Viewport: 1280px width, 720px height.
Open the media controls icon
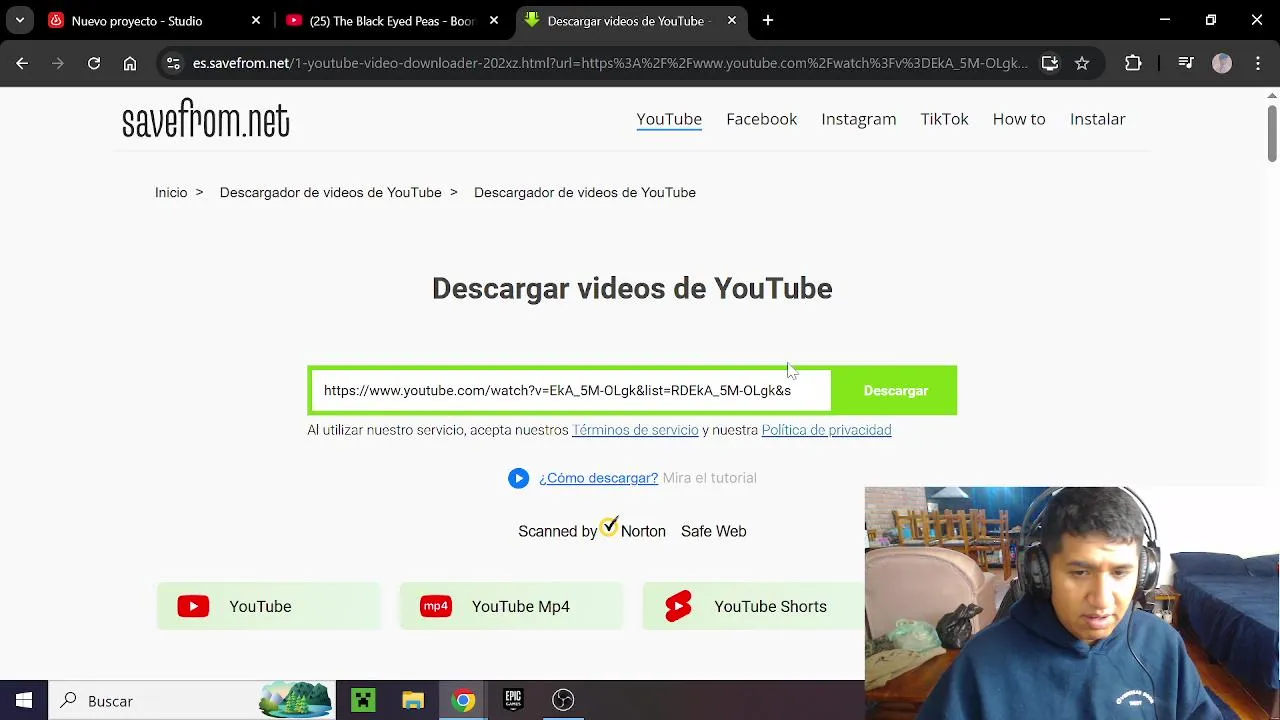point(1186,63)
